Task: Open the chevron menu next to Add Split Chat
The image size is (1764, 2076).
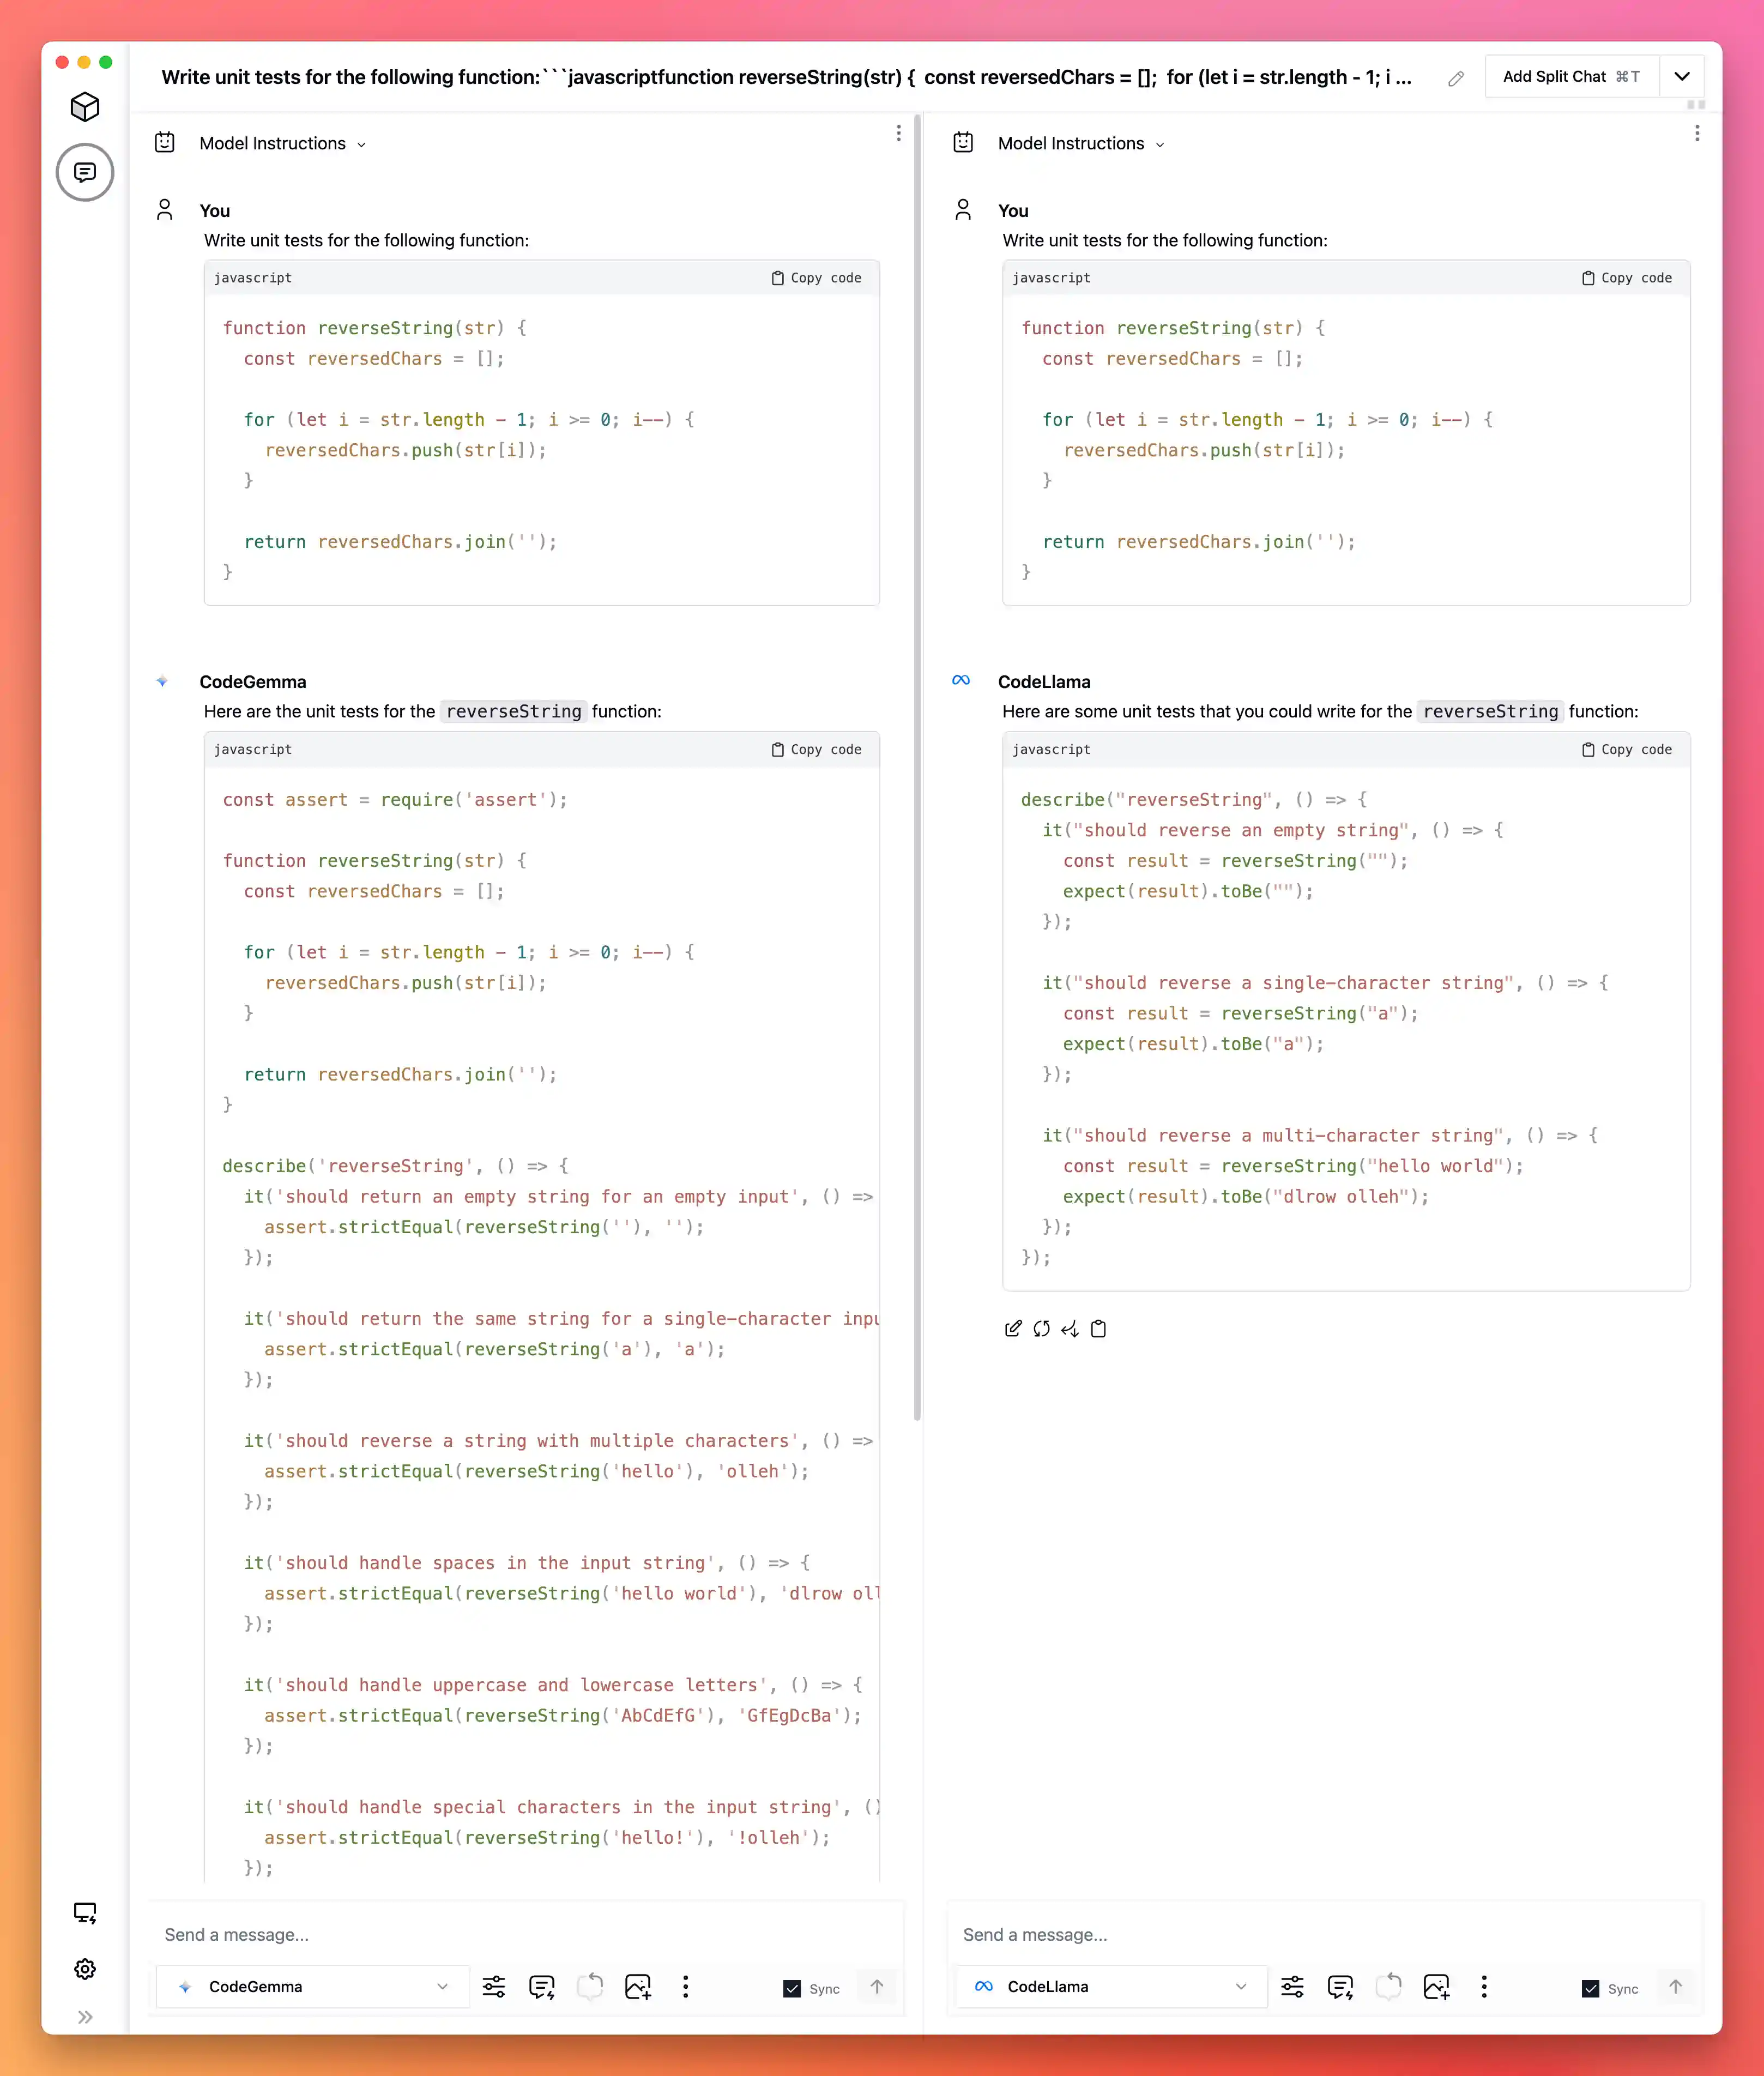Action: click(x=1682, y=76)
